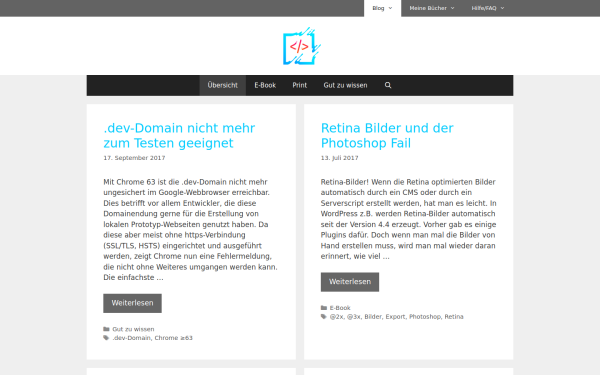
Task: Click tag icon beside @2x tag
Action: 324,316
